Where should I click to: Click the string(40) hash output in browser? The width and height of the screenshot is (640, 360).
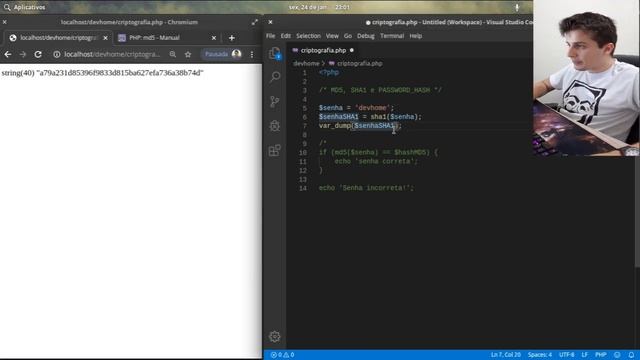click(102, 73)
